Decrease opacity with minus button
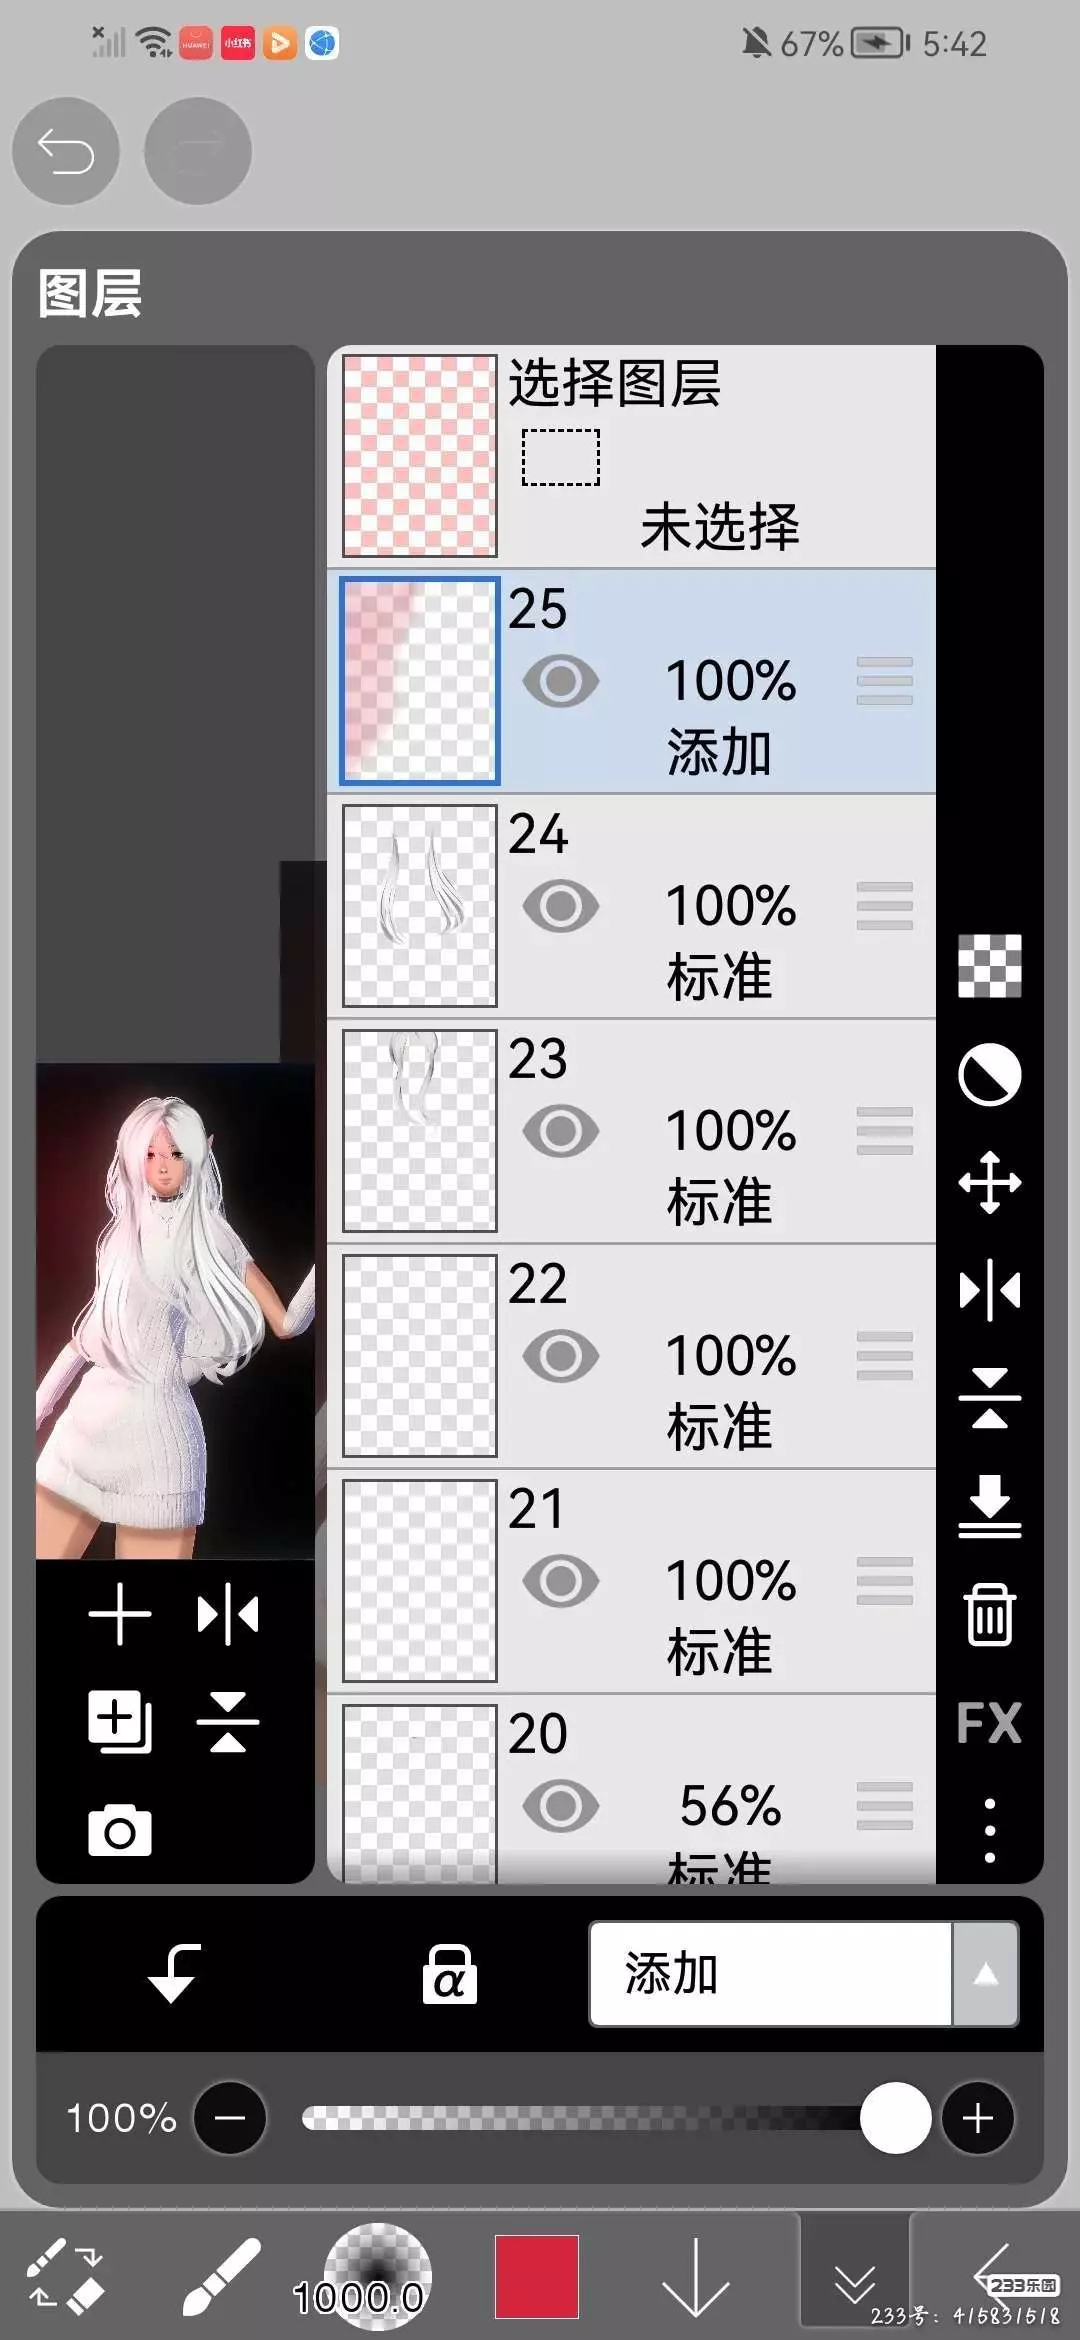Image resolution: width=1080 pixels, height=2340 pixels. [x=230, y=2118]
